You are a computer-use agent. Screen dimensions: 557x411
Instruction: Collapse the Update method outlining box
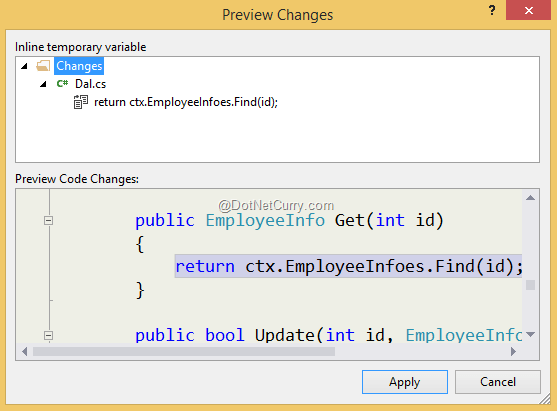click(49, 335)
